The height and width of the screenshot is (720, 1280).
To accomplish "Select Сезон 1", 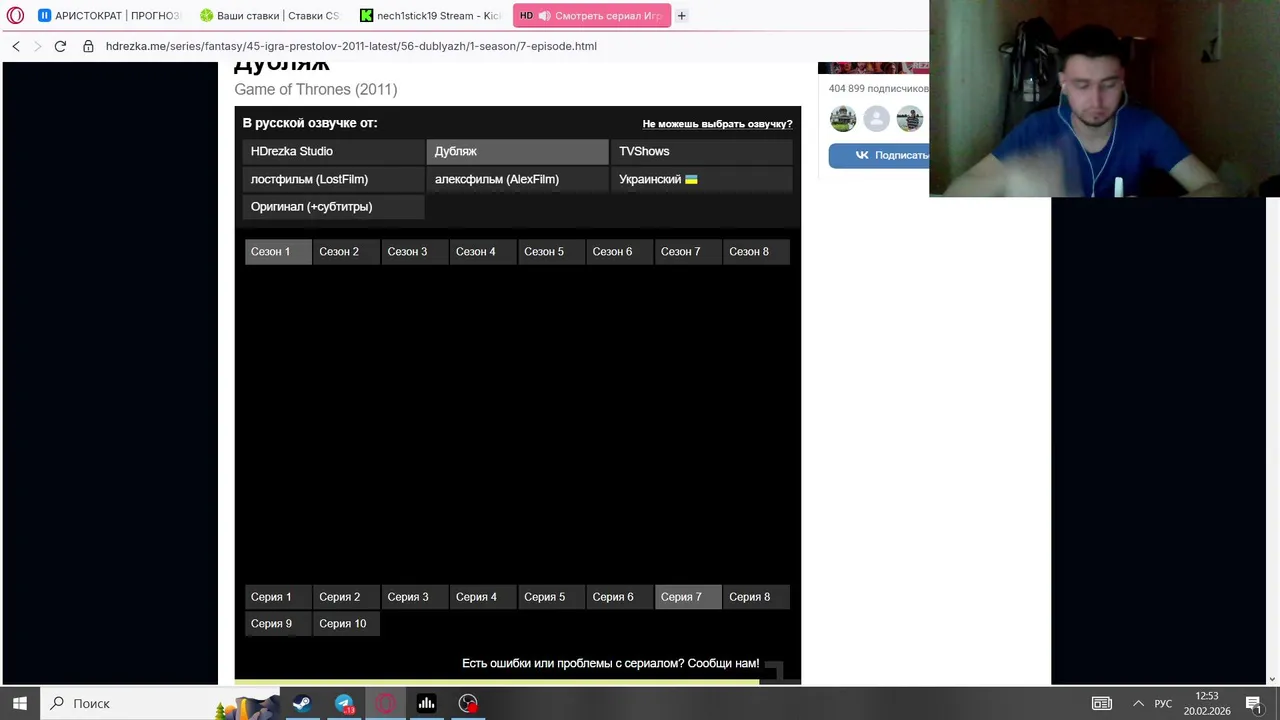I will tap(278, 251).
